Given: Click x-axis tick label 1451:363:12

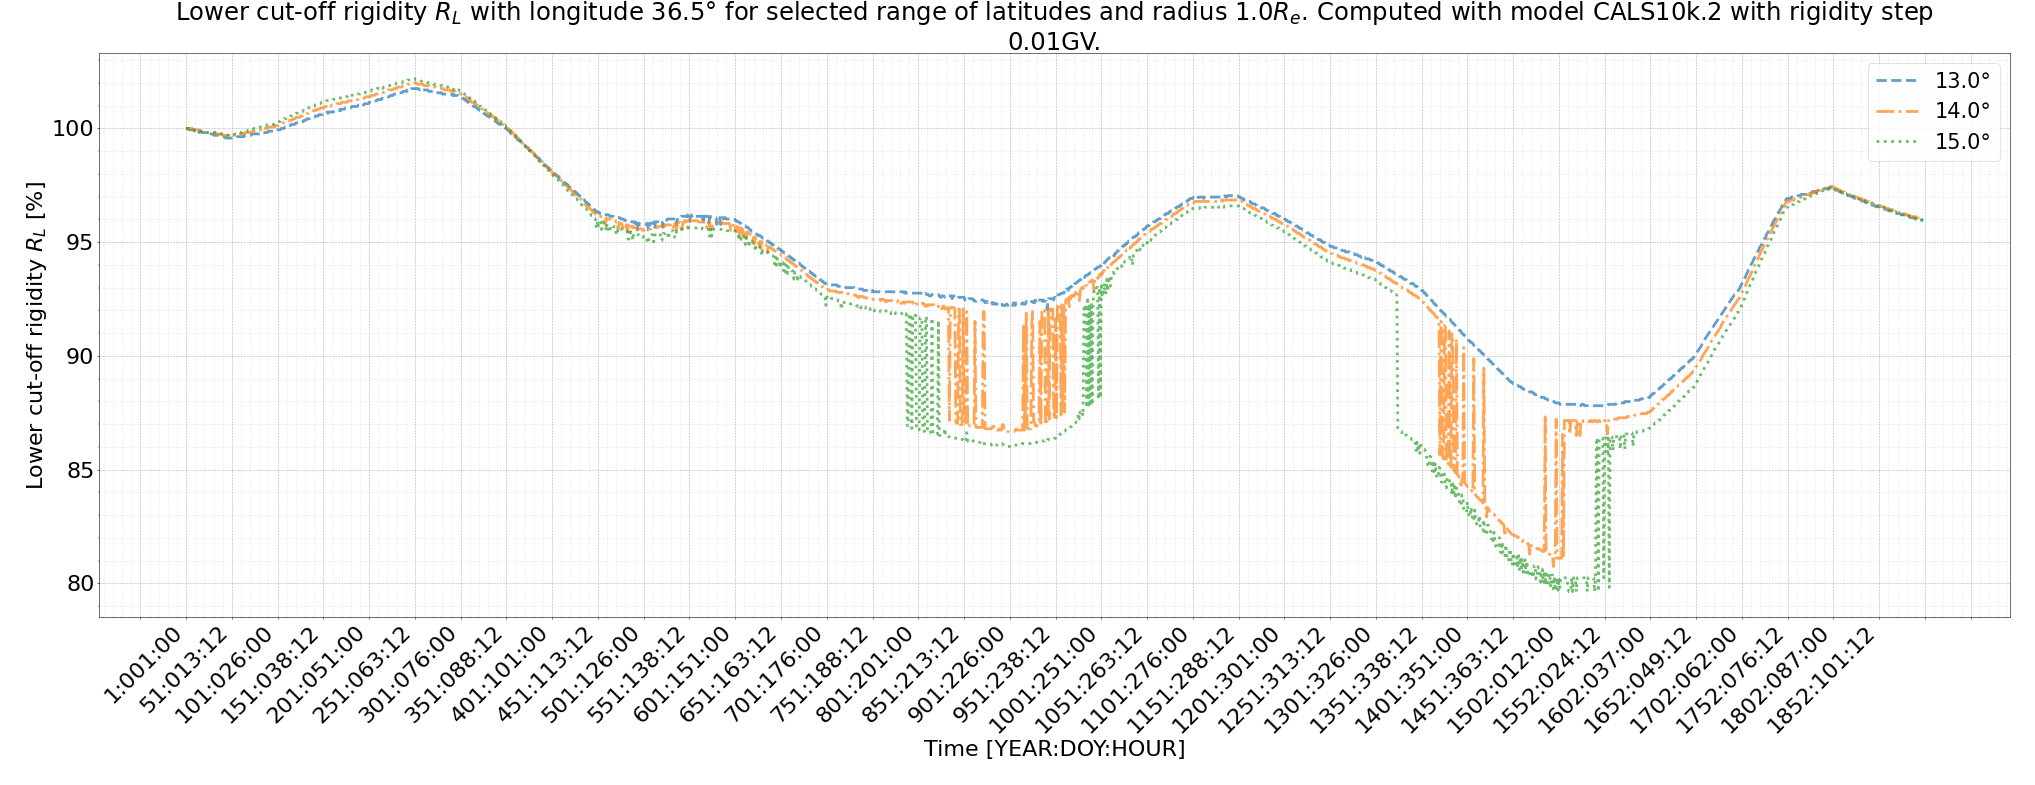Looking at the screenshot, I should click(x=1456, y=682).
